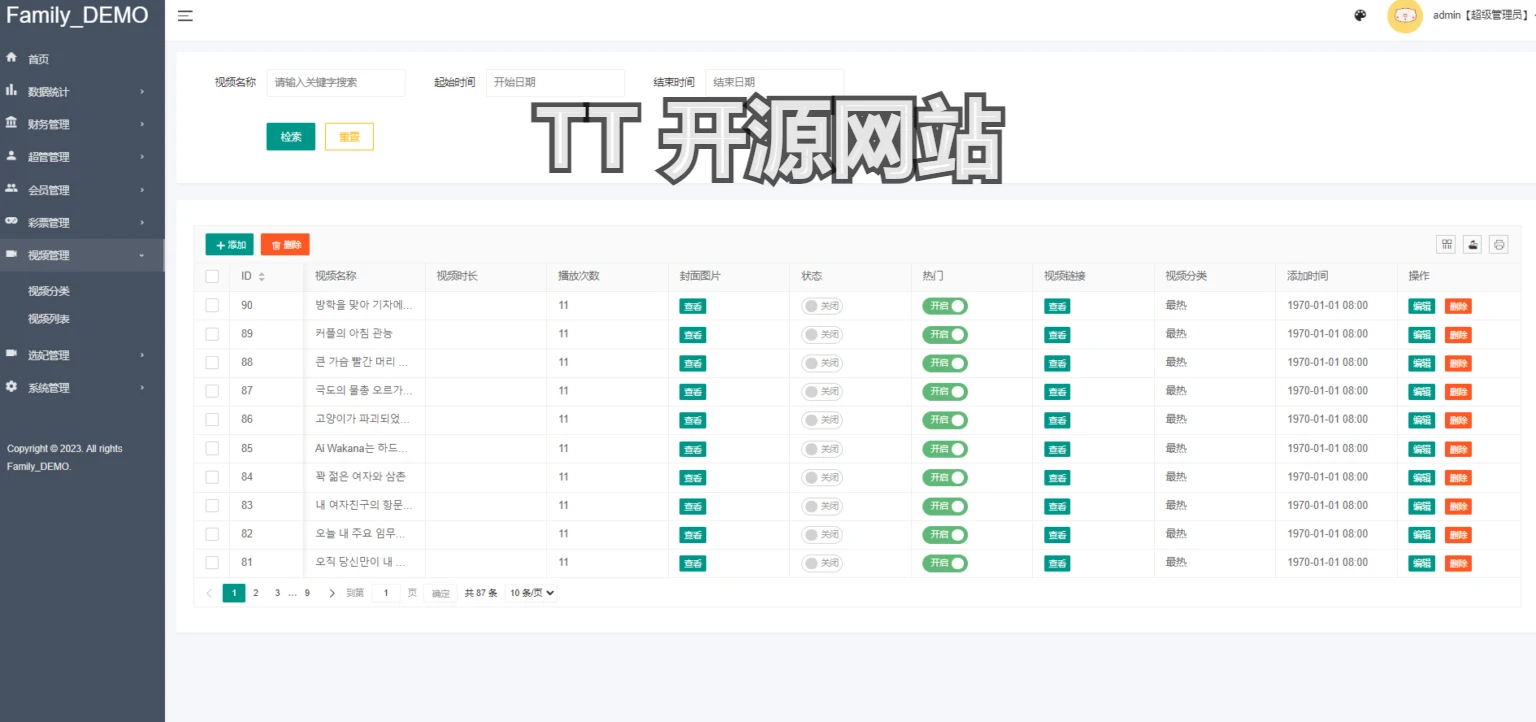Click the 财务管理 bank icon
Image resolution: width=1536 pixels, height=722 pixels.
[x=12, y=123]
